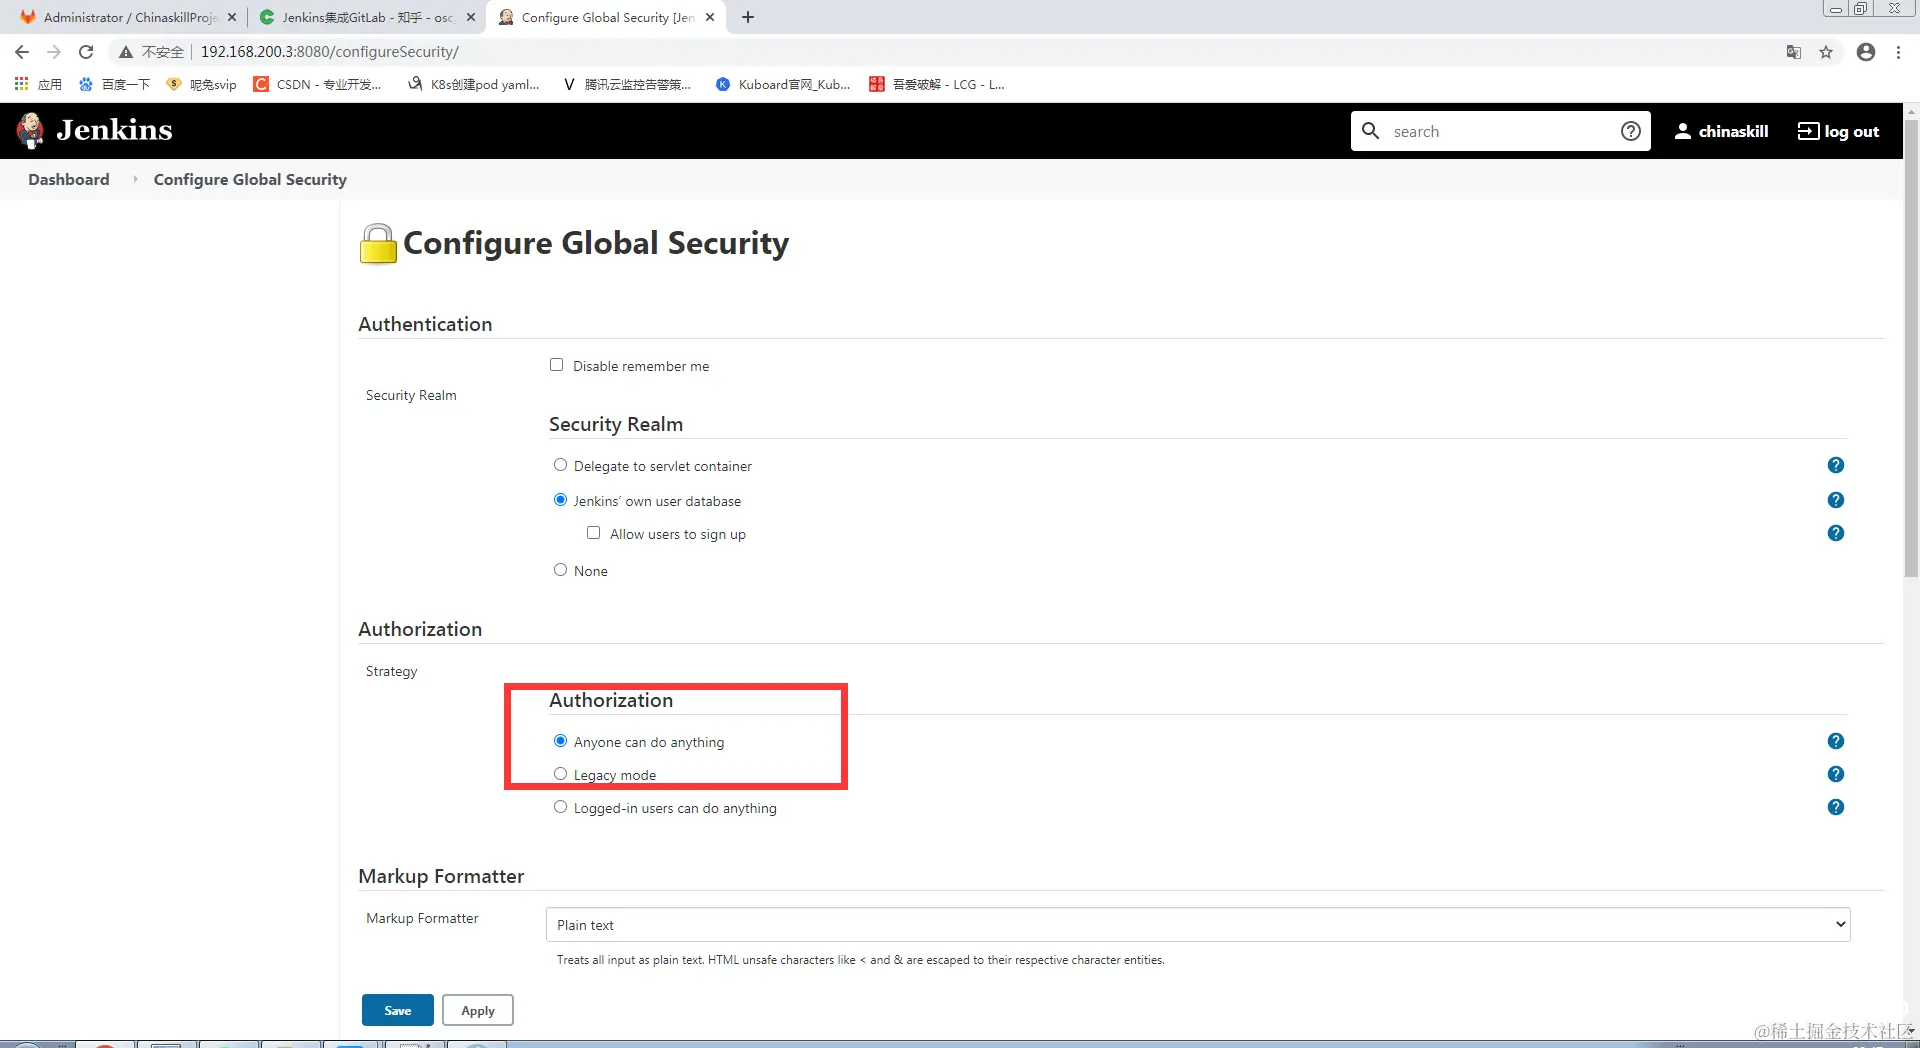Click the Apply button
This screenshot has width=1920, height=1048.
pos(478,1010)
